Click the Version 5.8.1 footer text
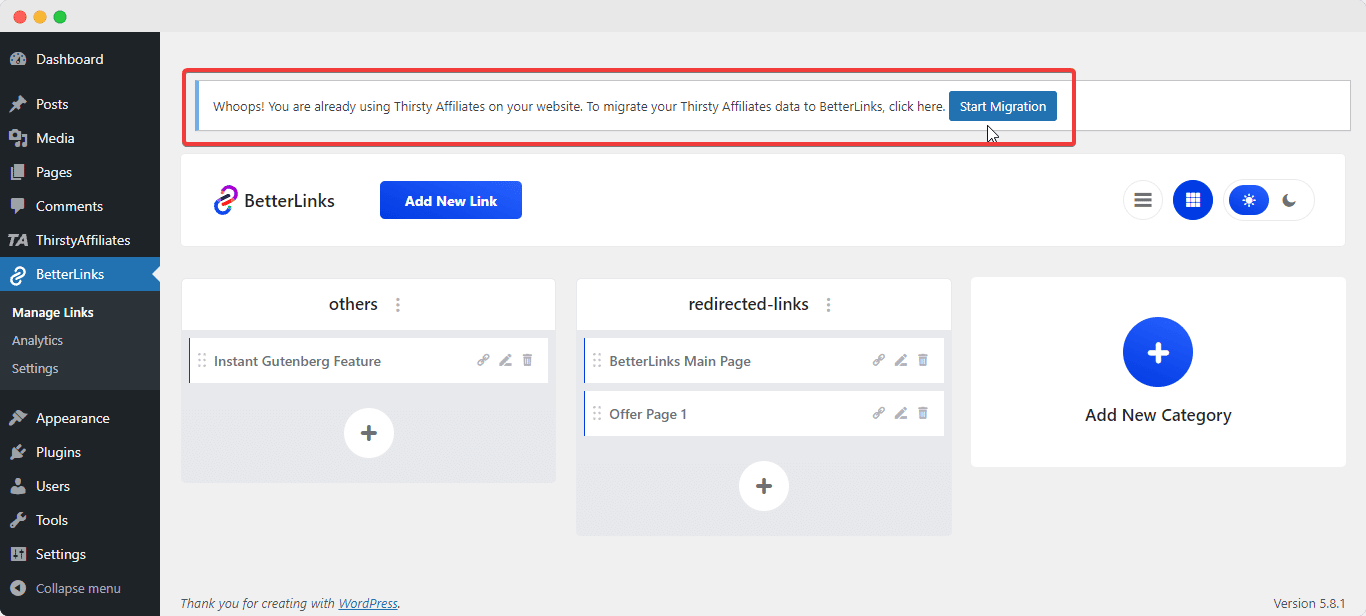 [x=1309, y=603]
